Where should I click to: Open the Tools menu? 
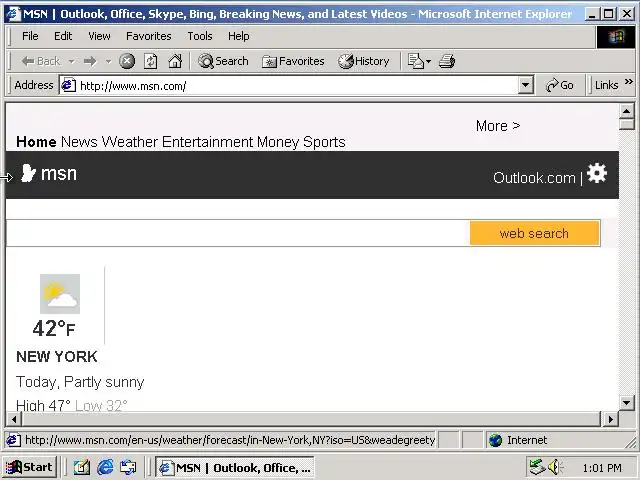pos(200,36)
